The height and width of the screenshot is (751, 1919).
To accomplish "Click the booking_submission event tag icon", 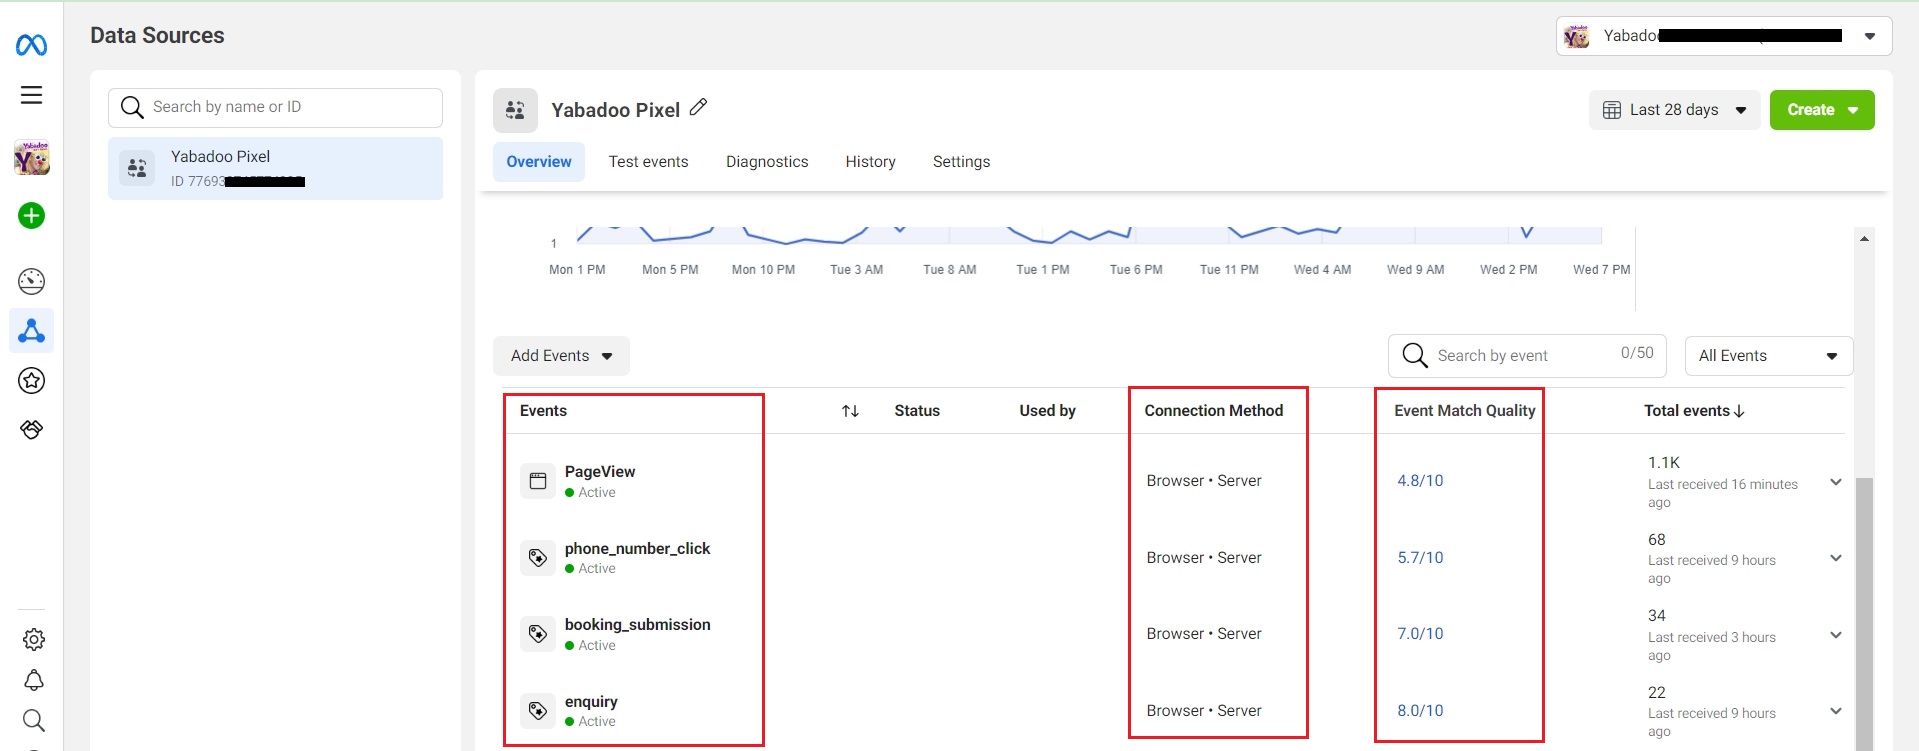I will tap(538, 634).
